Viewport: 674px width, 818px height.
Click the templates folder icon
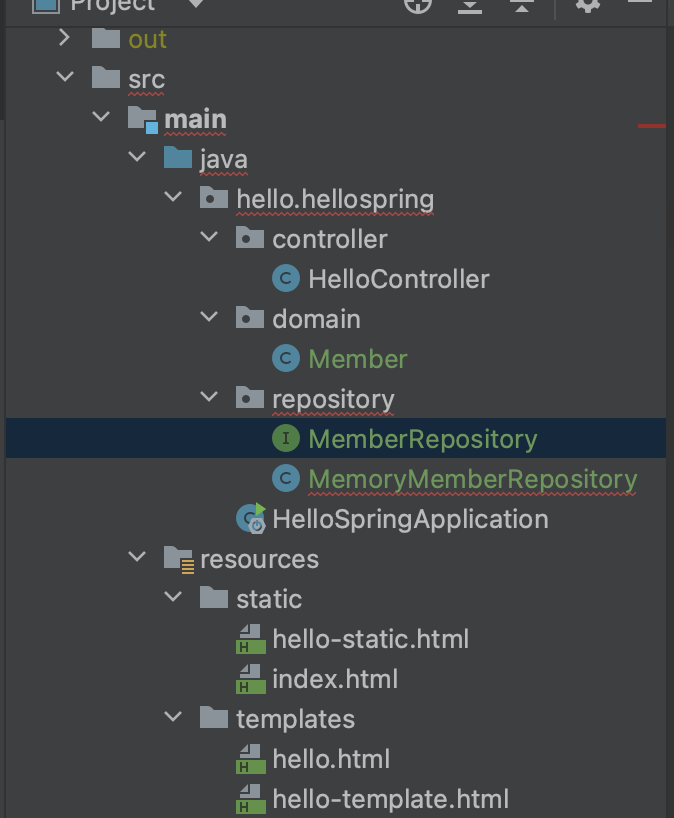pyautogui.click(x=214, y=717)
